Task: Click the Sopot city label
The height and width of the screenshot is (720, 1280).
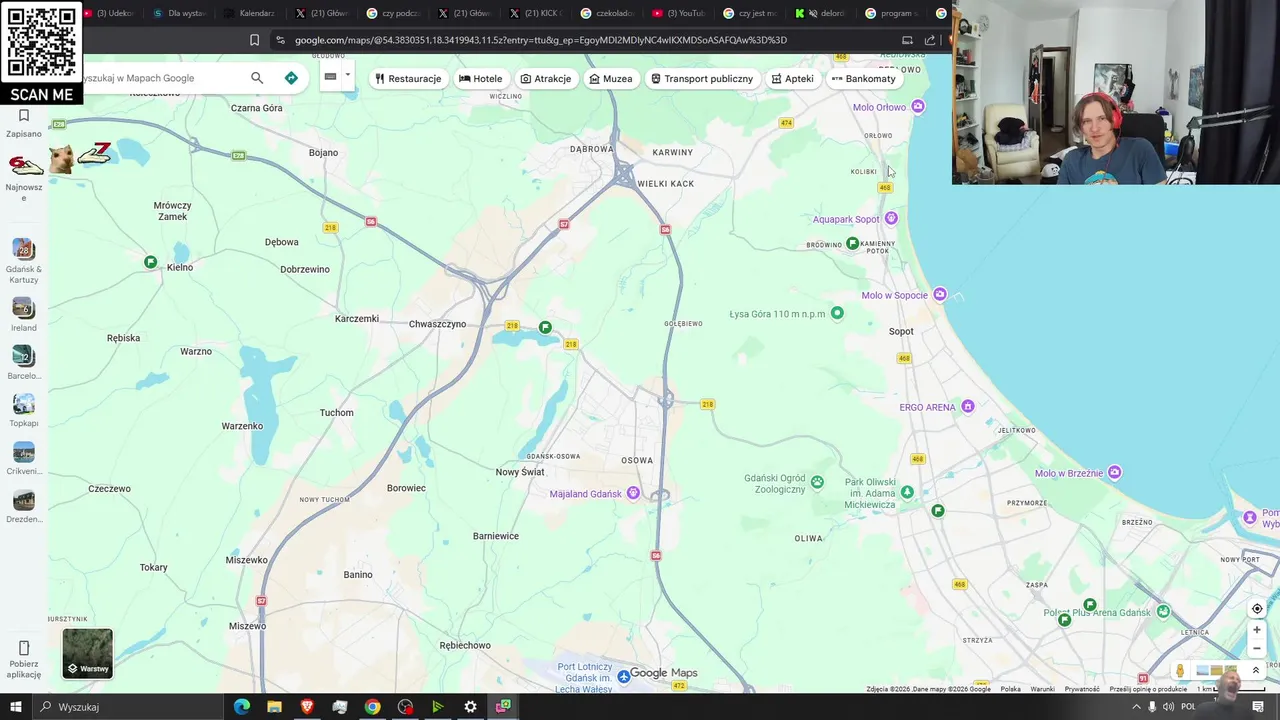Action: [901, 331]
